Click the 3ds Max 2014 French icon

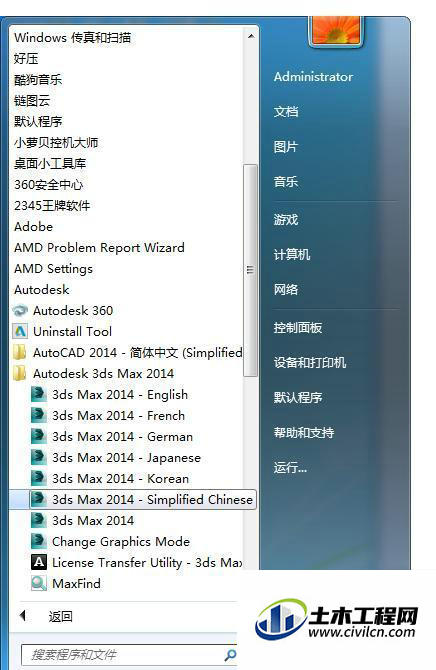point(39,415)
